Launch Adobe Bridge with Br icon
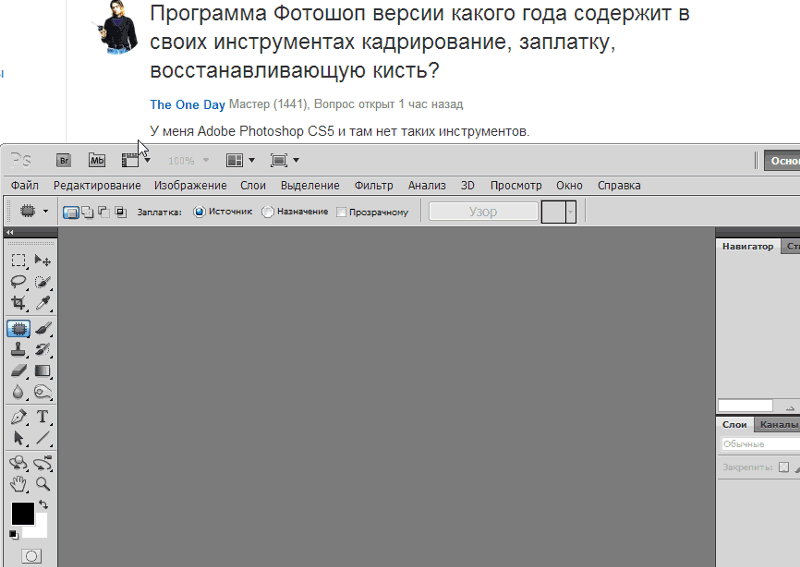This screenshot has width=800, height=567. pos(64,160)
